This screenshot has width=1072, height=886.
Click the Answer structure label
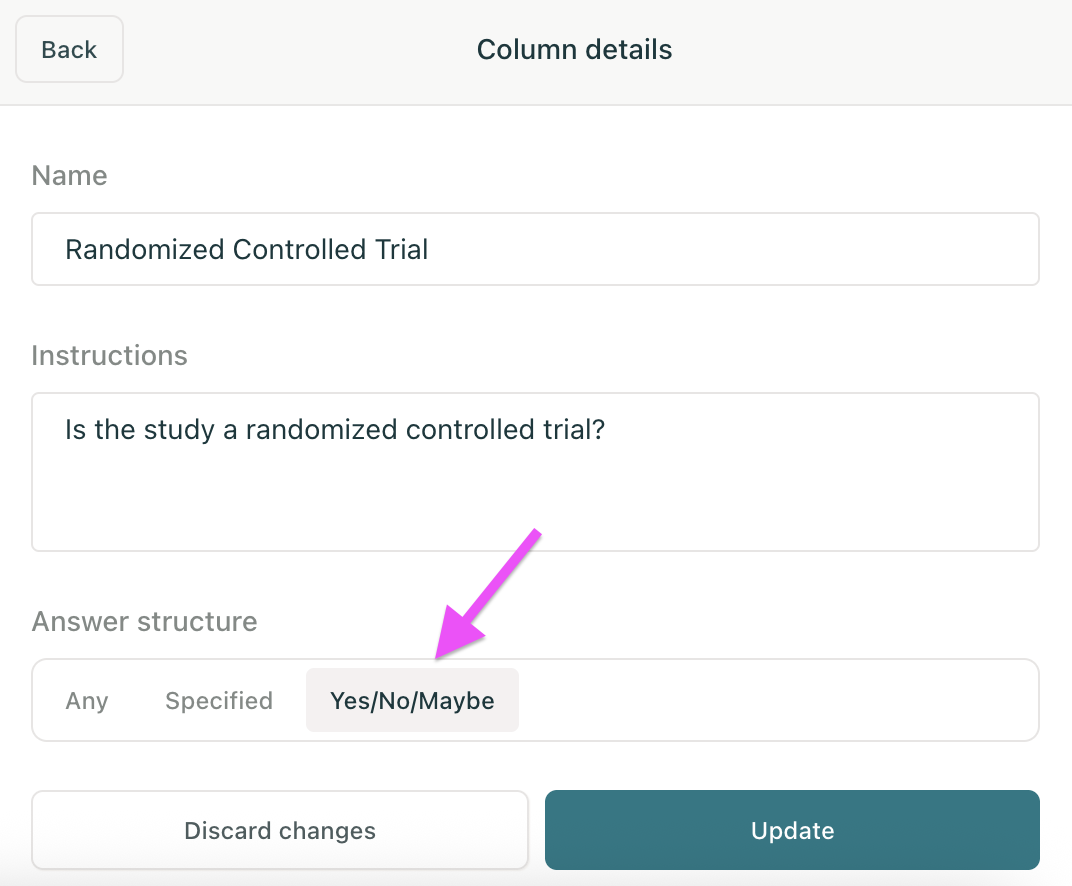pyautogui.click(x=144, y=622)
